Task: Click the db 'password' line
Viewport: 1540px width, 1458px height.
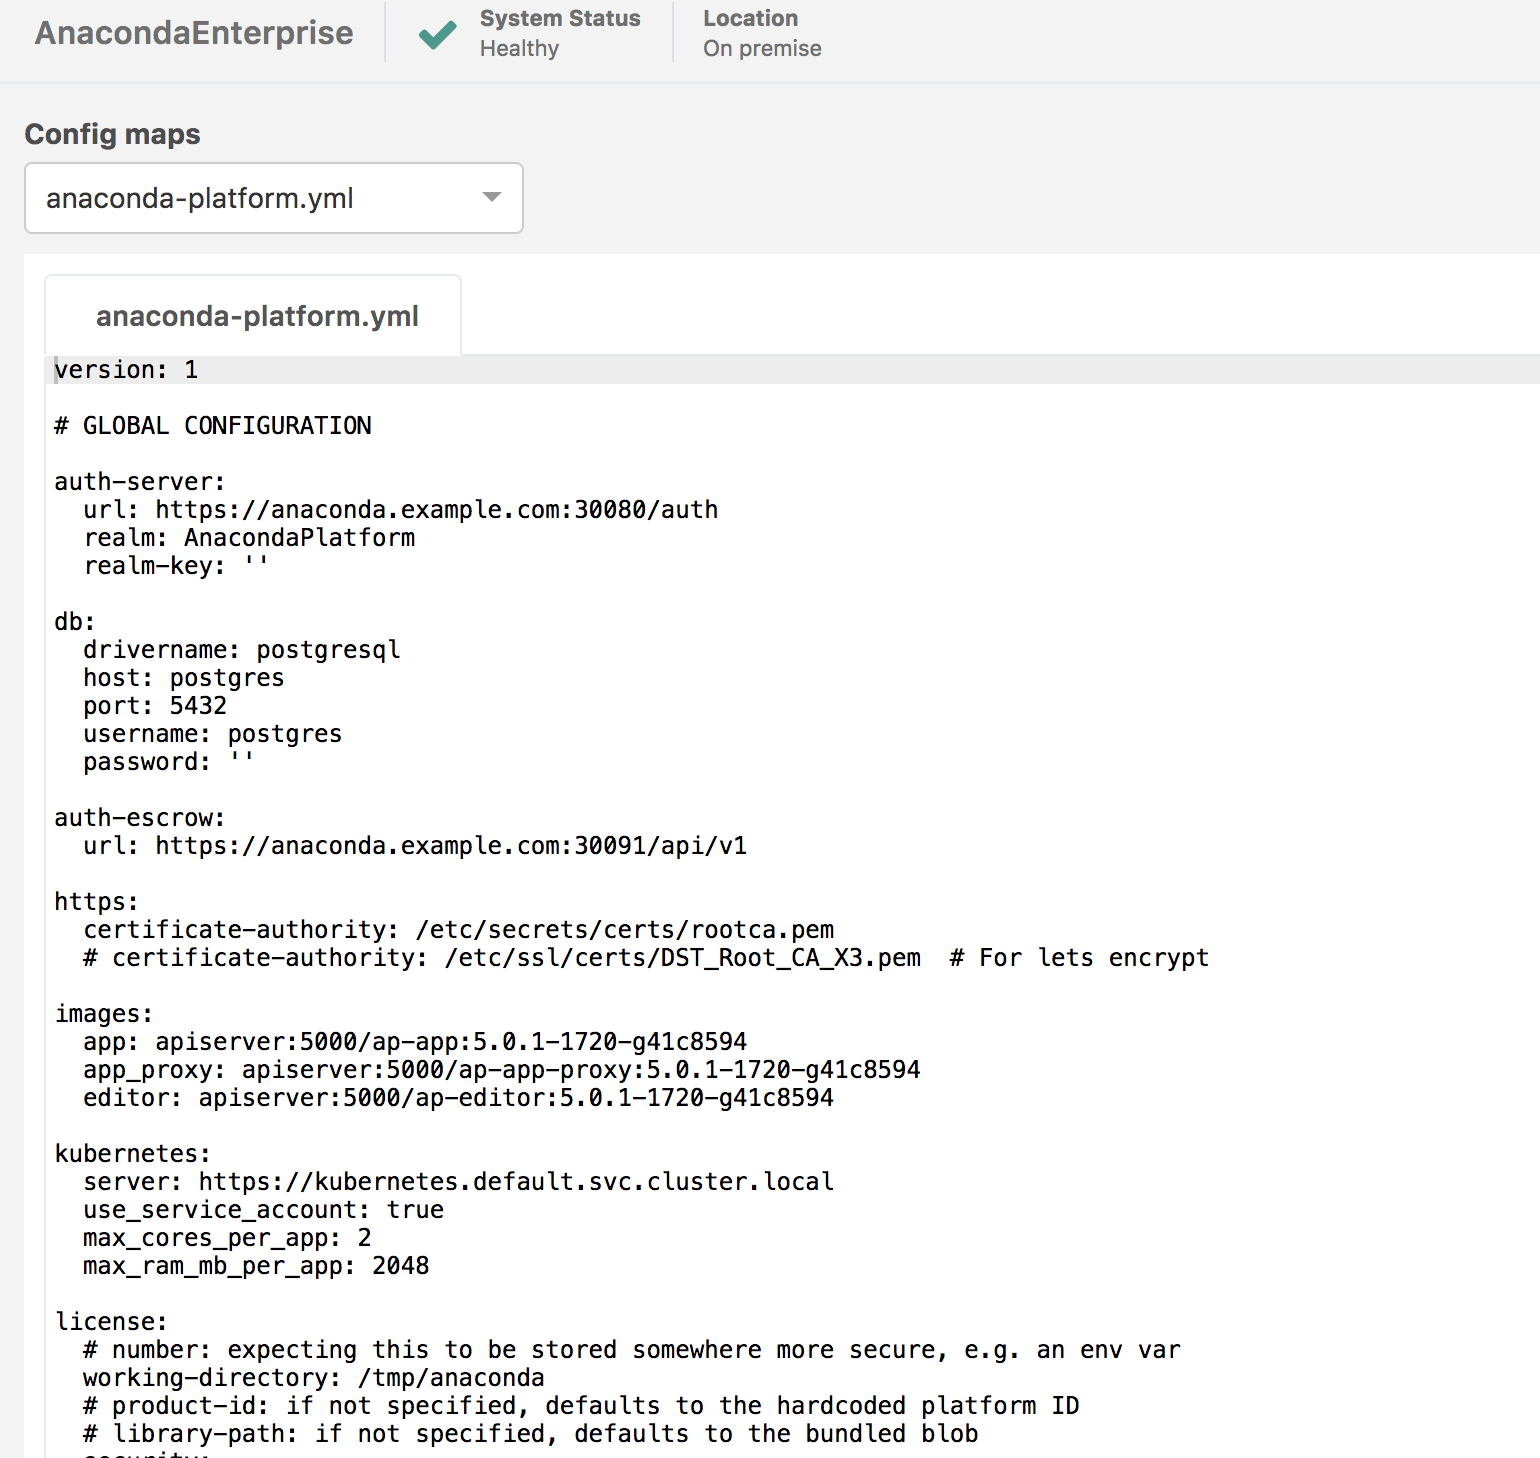Action: pos(169,762)
